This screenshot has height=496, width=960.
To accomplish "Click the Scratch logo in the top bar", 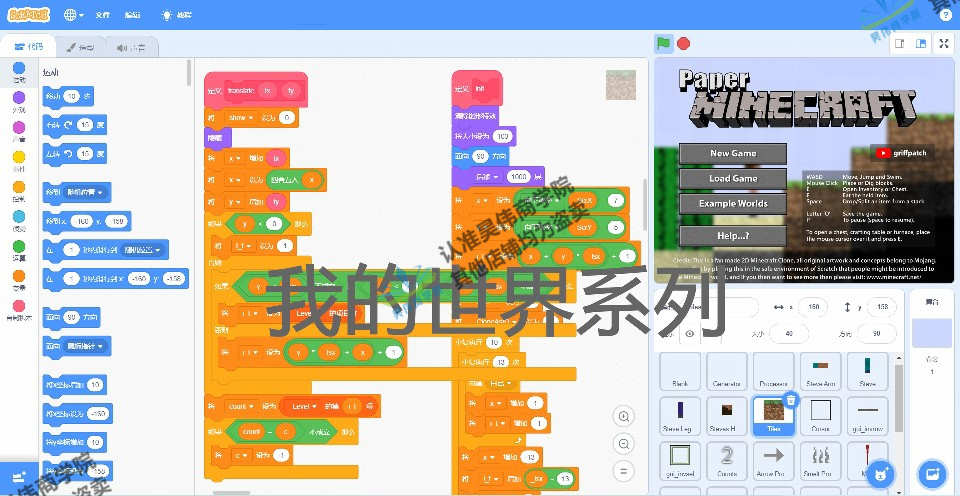I will coord(28,15).
